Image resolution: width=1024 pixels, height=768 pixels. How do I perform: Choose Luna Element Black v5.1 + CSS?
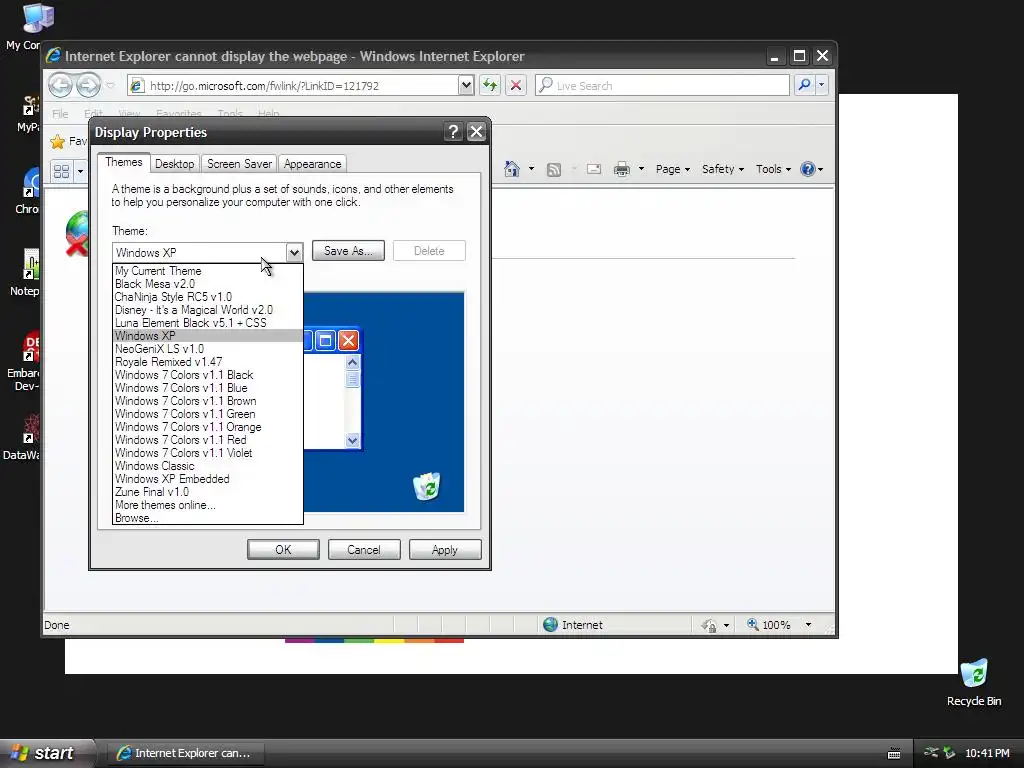pyautogui.click(x=208, y=323)
